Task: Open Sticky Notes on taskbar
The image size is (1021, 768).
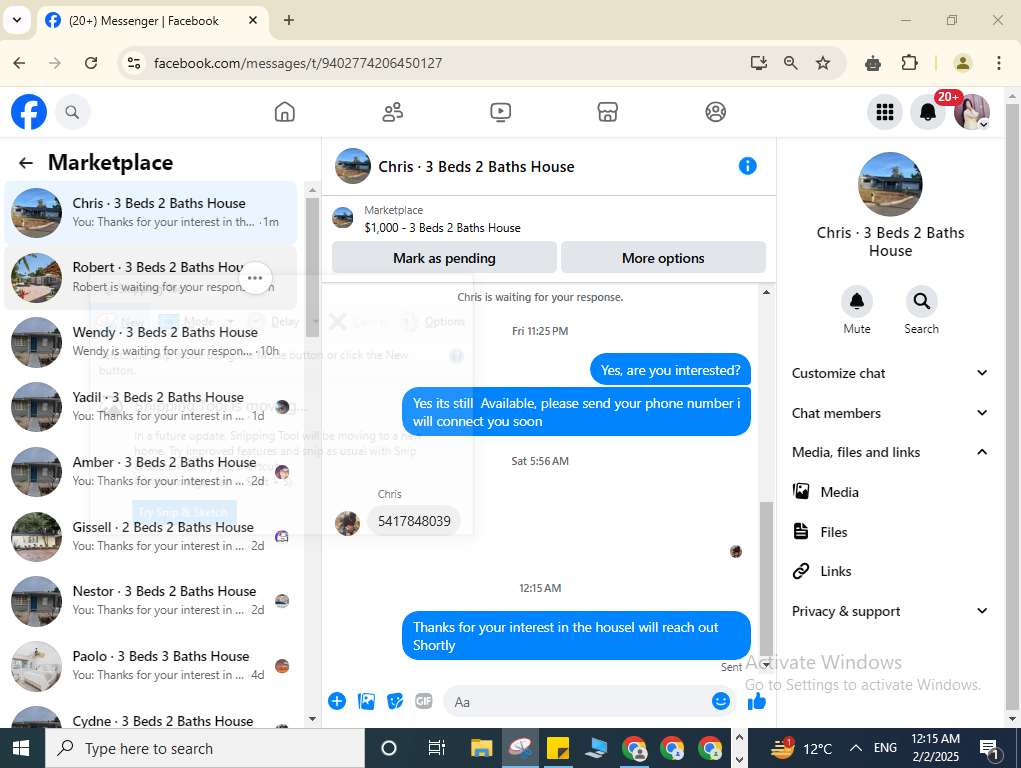Action: tap(558, 748)
